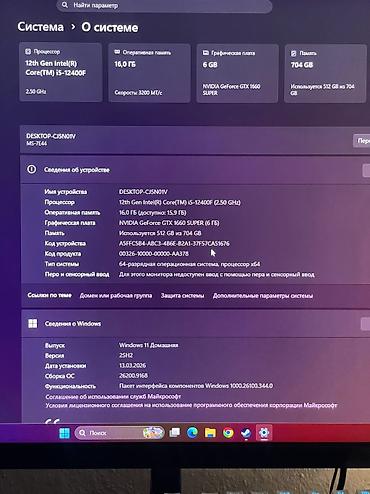Click the RAM icon in card

coord(117,52)
